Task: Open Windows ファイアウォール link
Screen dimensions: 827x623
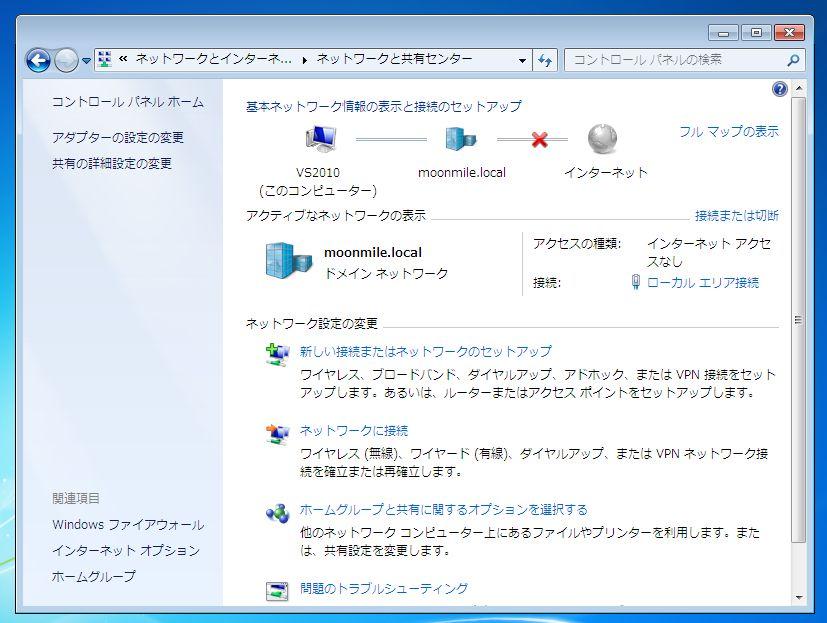Action: tap(128, 525)
